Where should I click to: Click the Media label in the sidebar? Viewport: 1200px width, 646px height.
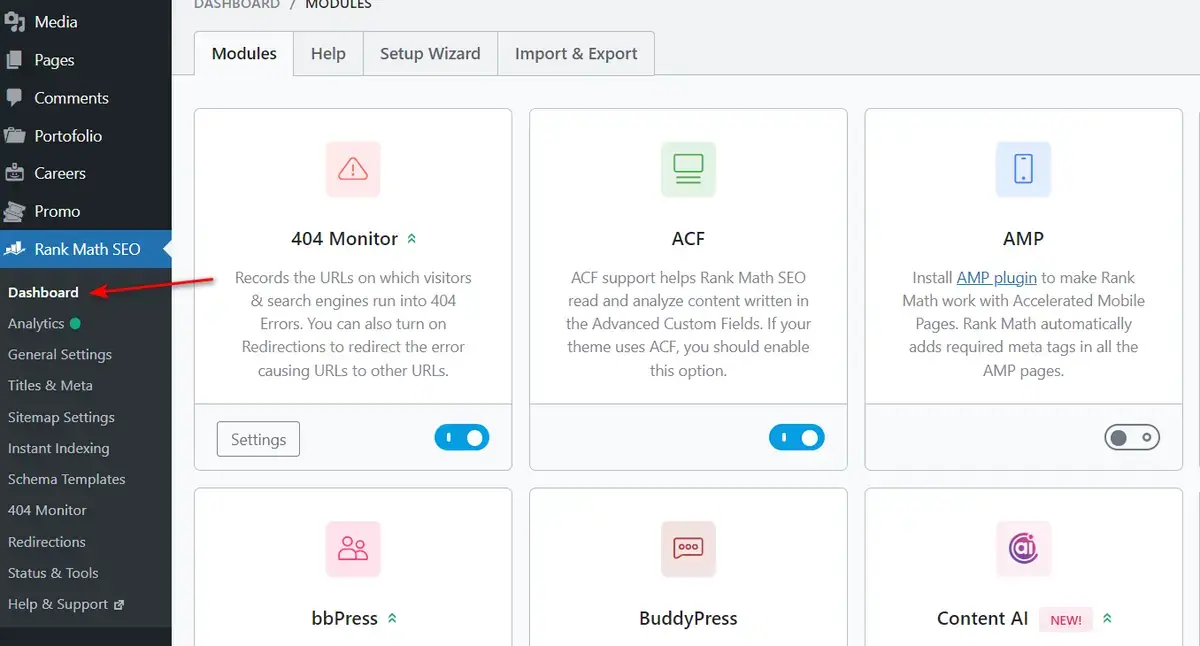[x=56, y=22]
